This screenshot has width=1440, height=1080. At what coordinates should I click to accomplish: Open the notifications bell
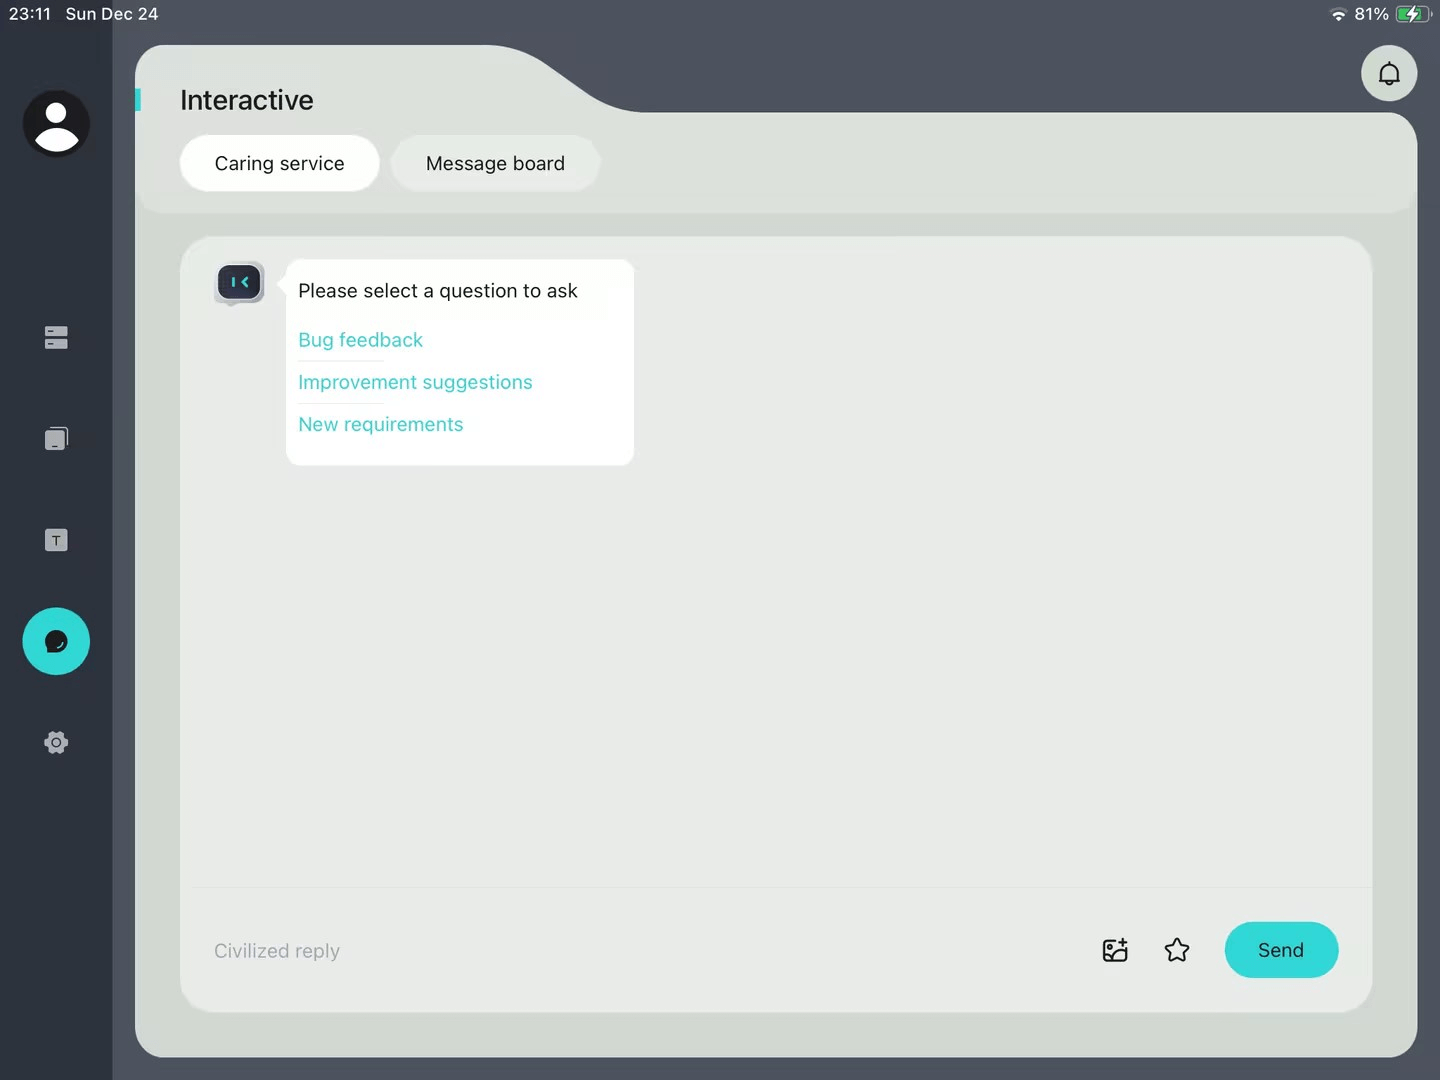point(1389,73)
